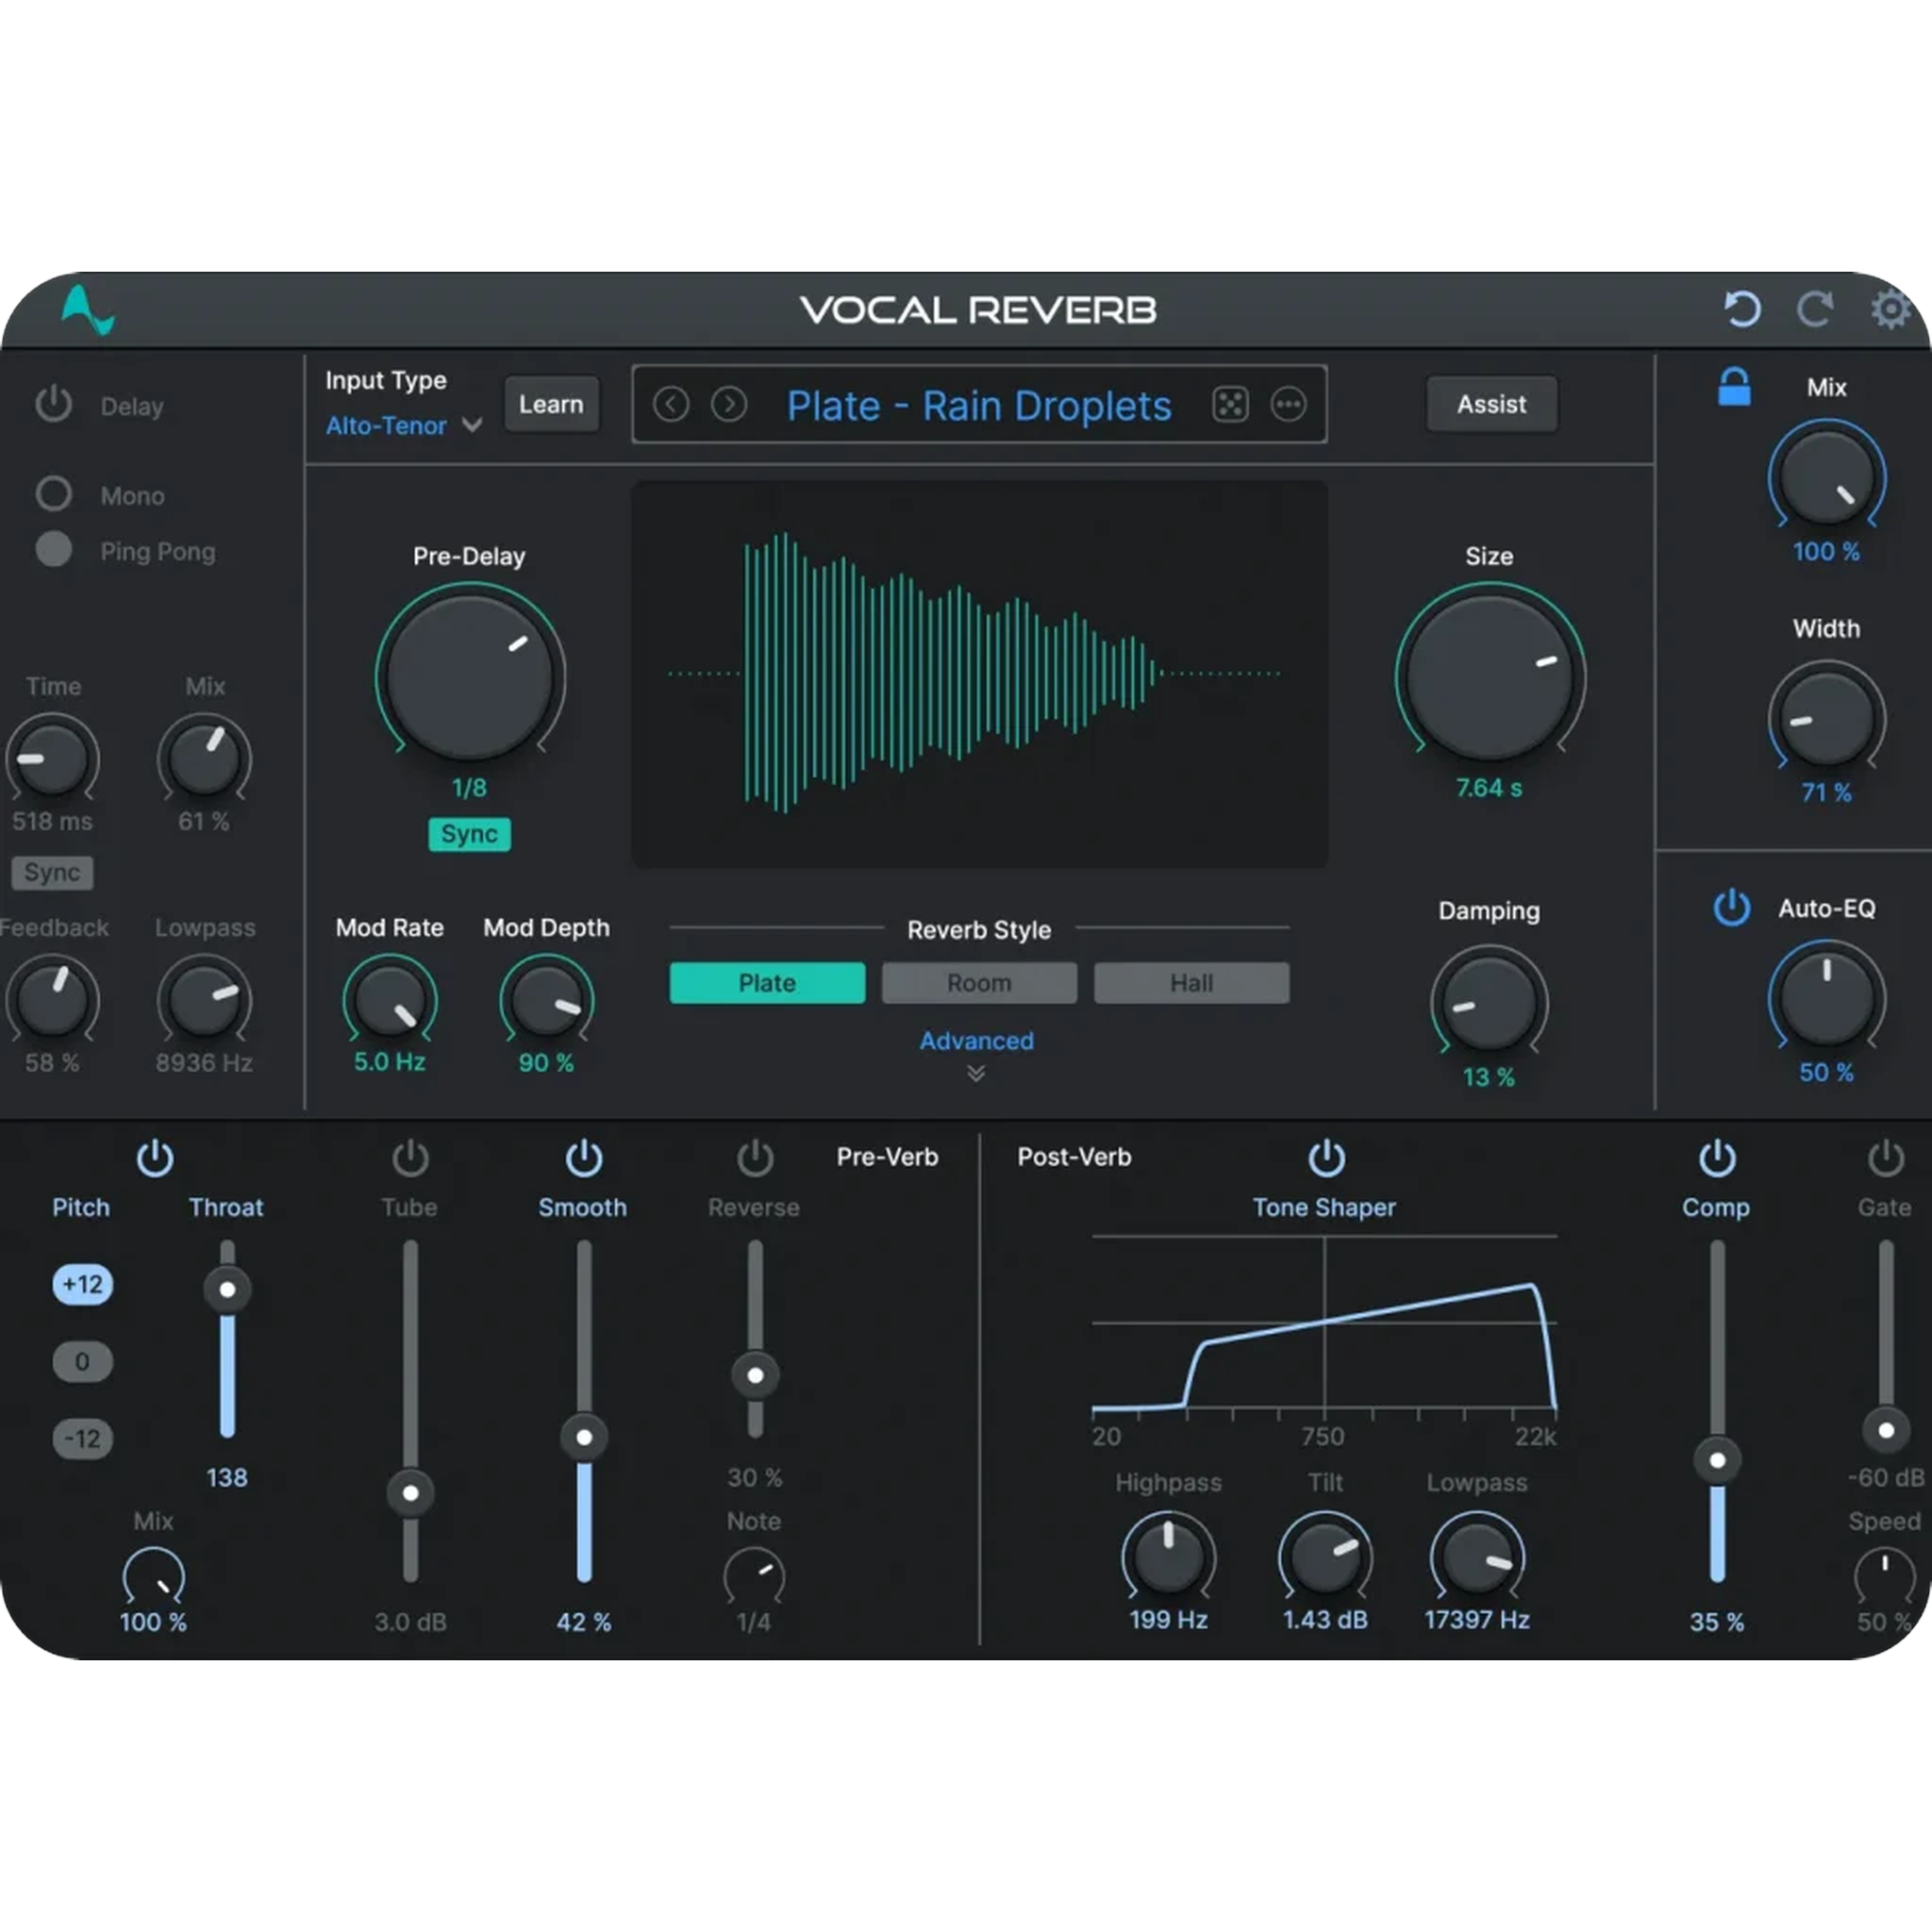Click the Assist button

tap(1491, 404)
